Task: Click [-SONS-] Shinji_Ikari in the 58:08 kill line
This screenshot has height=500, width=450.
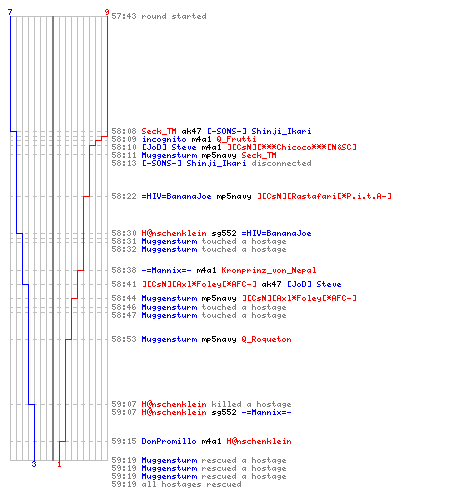Action: 259,131
